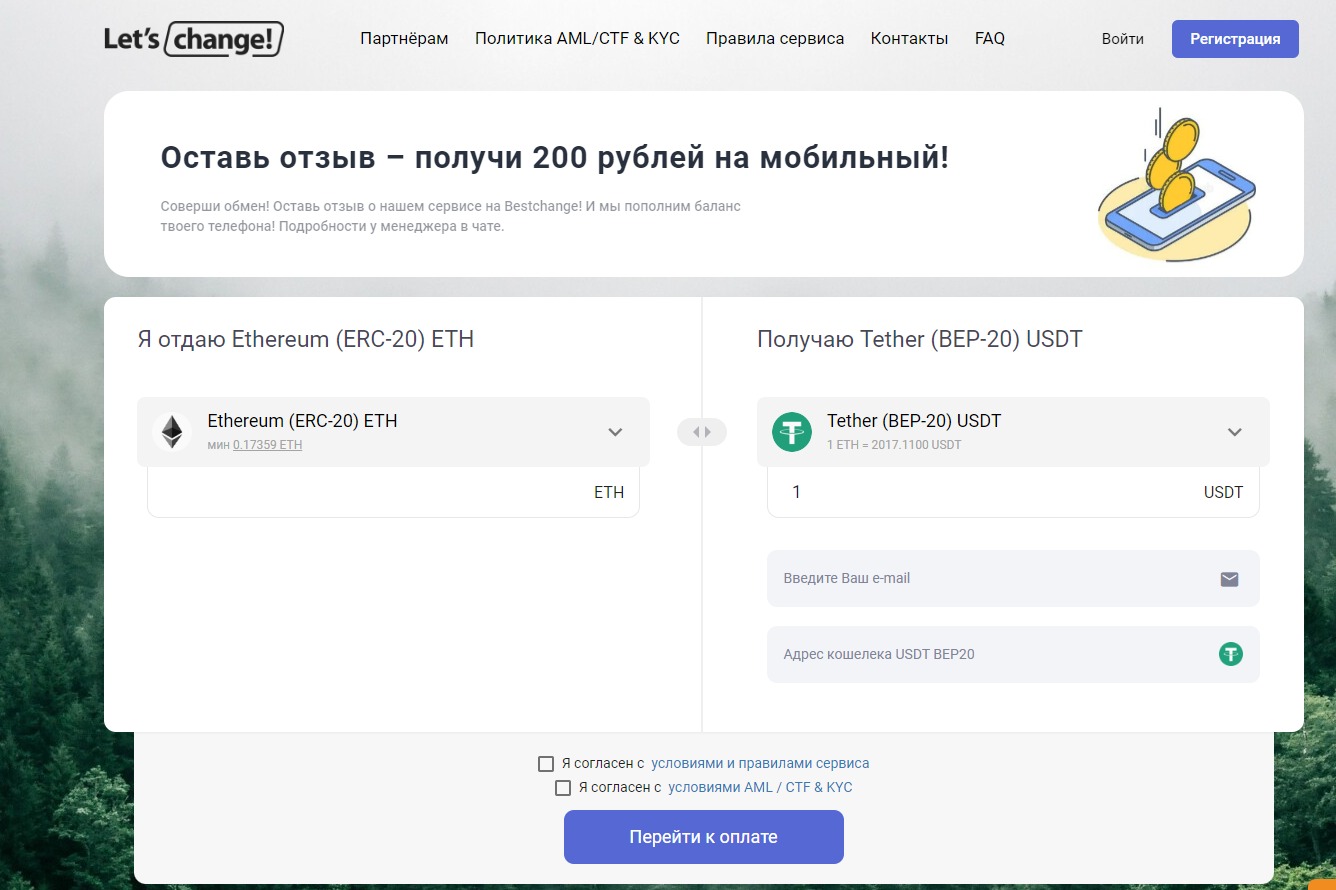The width and height of the screenshot is (1336, 890).
Task: Open условиями AML / CTF & KYC link
Action: point(760,787)
